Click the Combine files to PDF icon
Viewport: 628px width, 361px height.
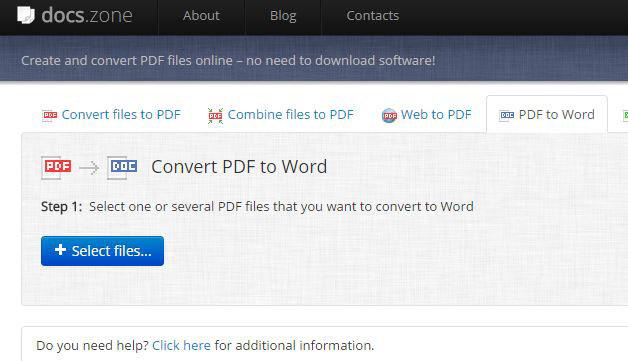point(215,116)
